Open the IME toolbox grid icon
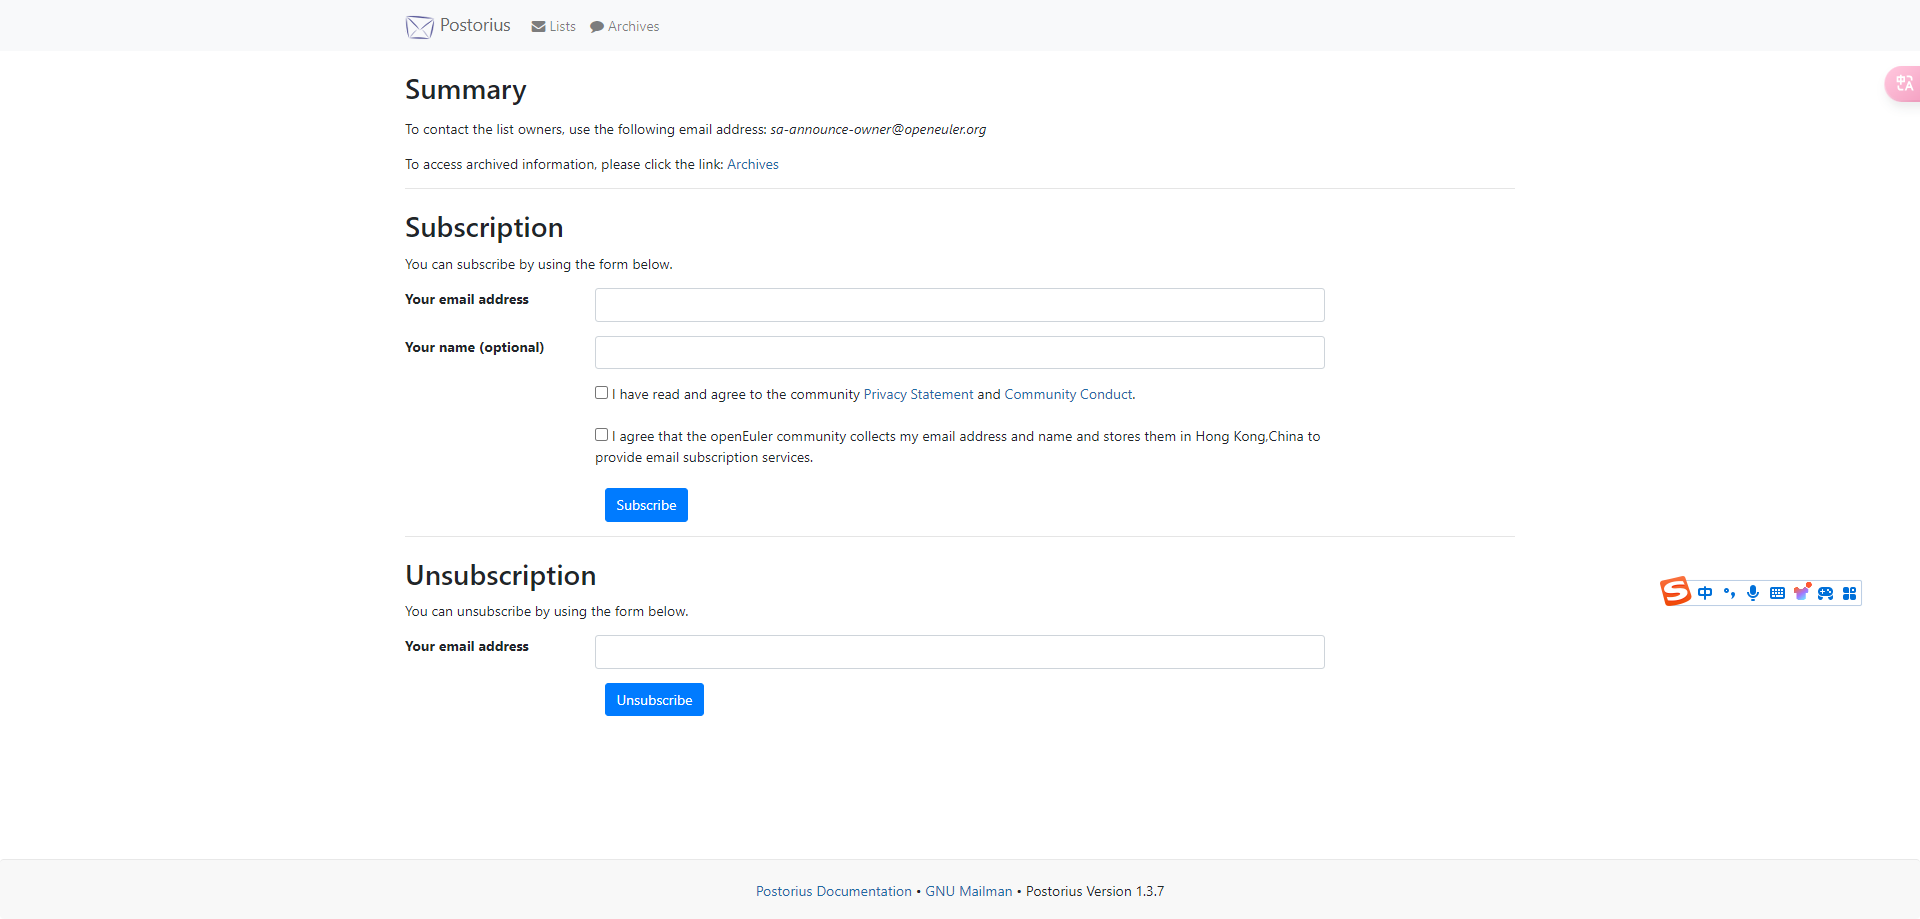Image resolution: width=1920 pixels, height=919 pixels. pos(1849,593)
